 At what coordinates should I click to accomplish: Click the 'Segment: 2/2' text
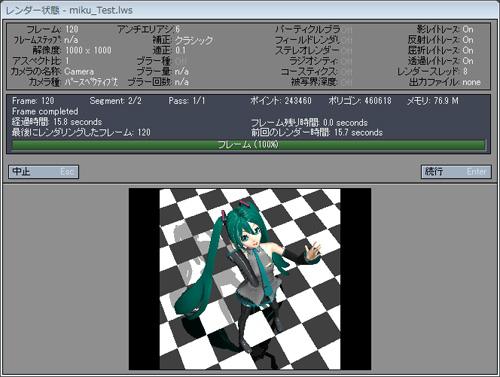[x=115, y=101]
